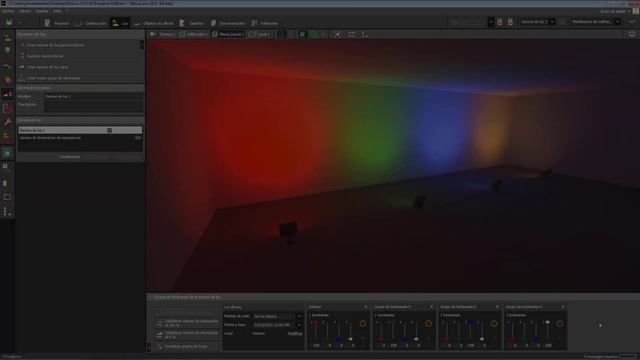This screenshot has width=640, height=360.
Task: Open the light scene dropdown in top toolbar
Action: click(x=537, y=22)
